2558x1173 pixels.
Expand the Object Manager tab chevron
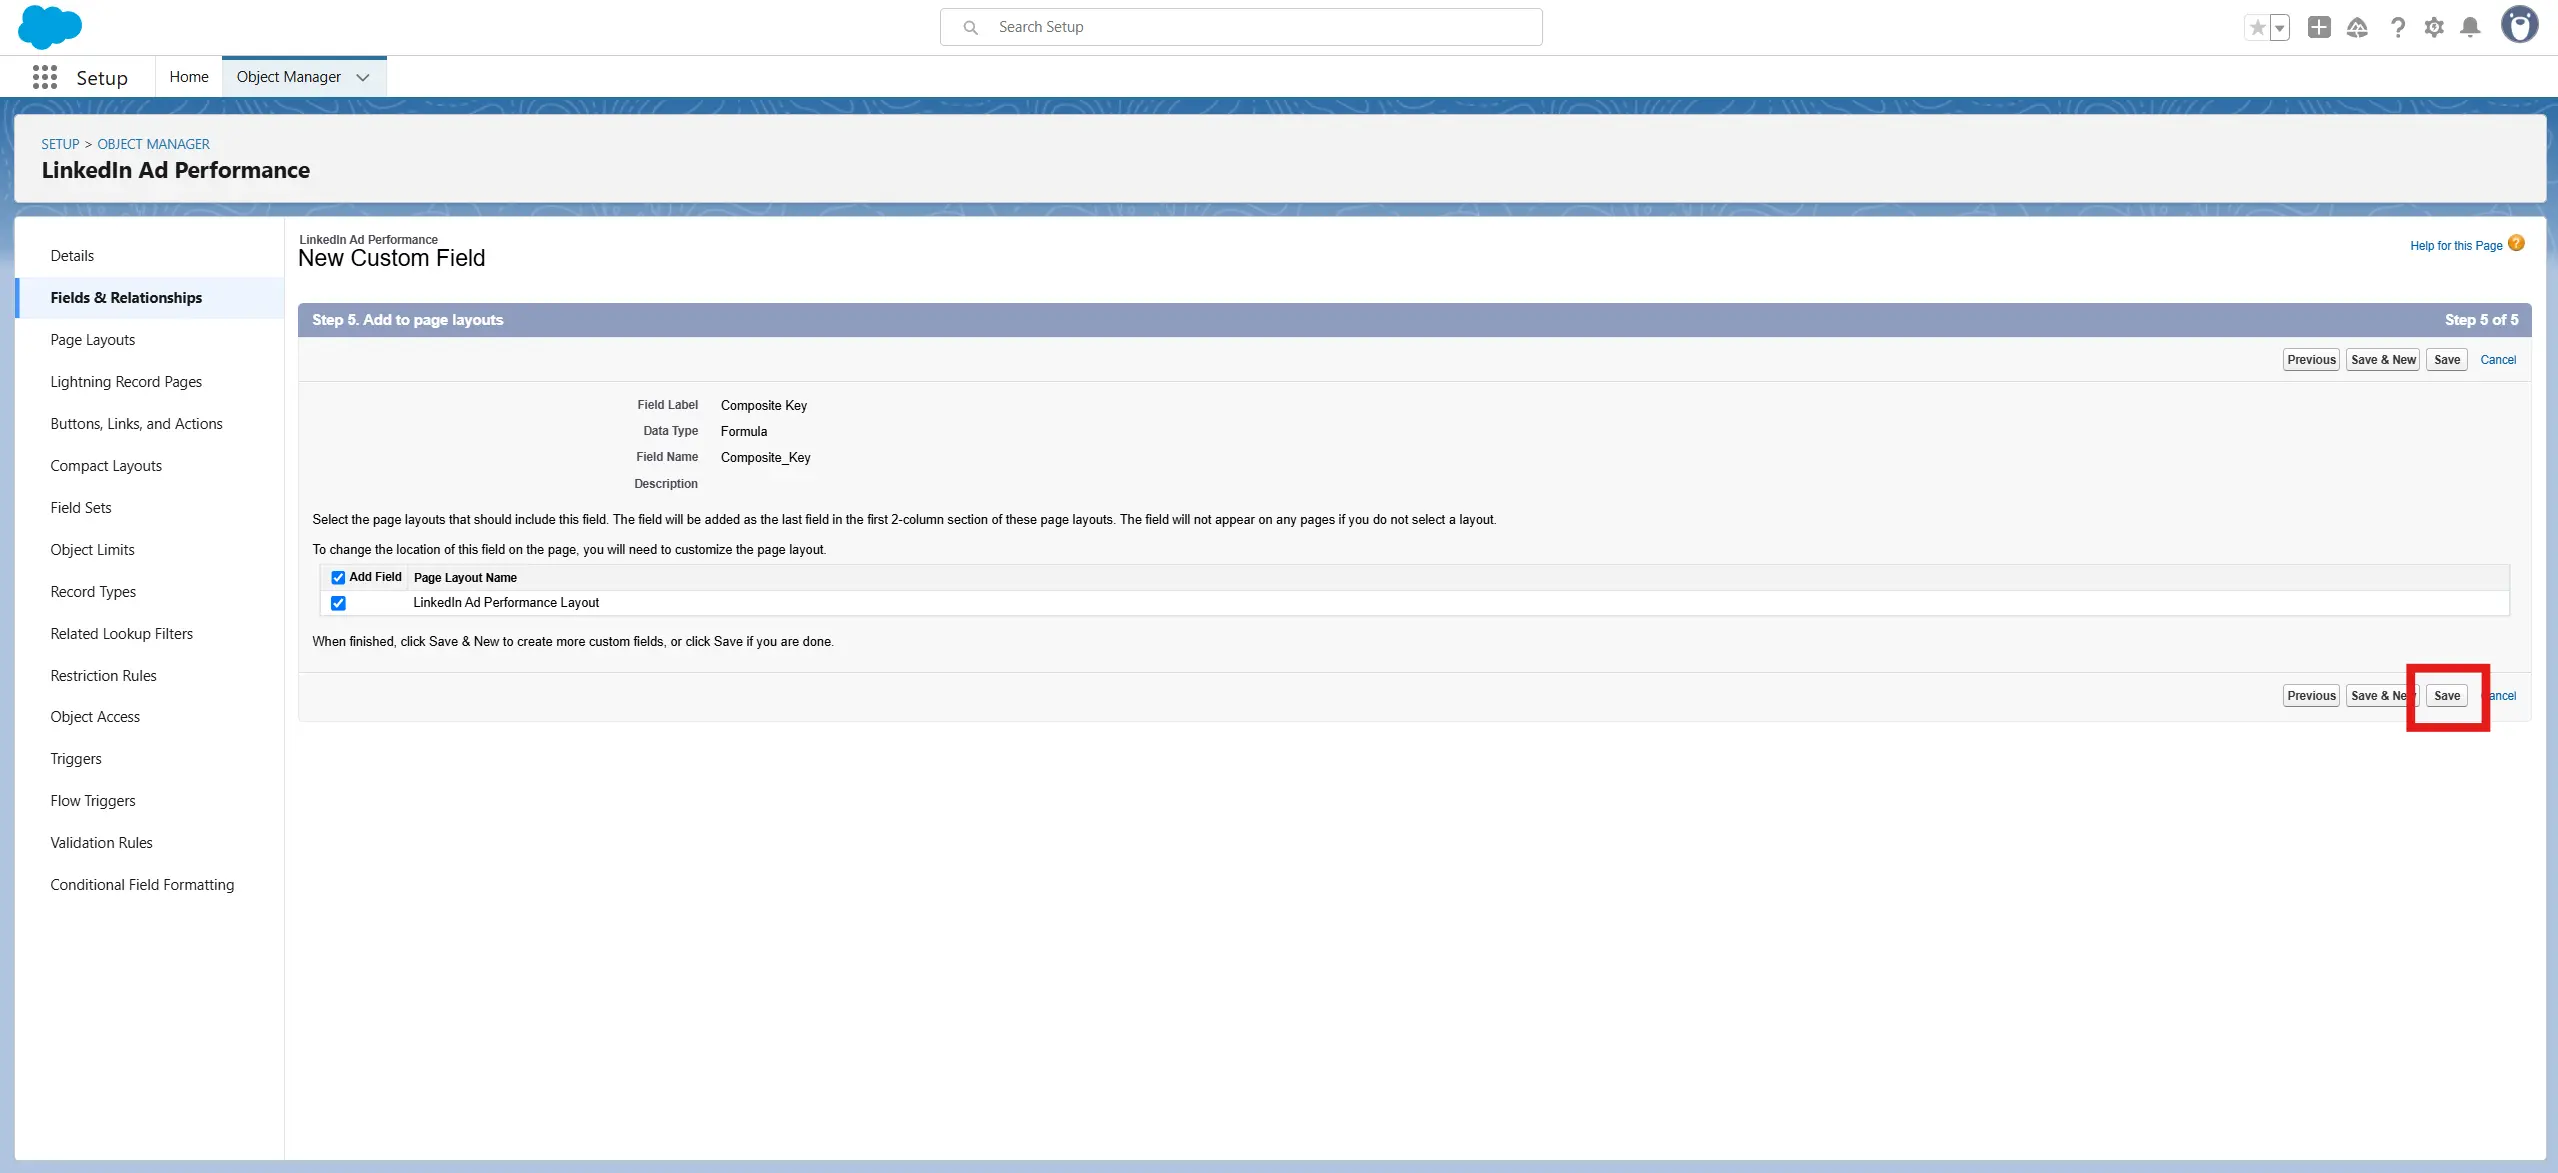[x=363, y=77]
